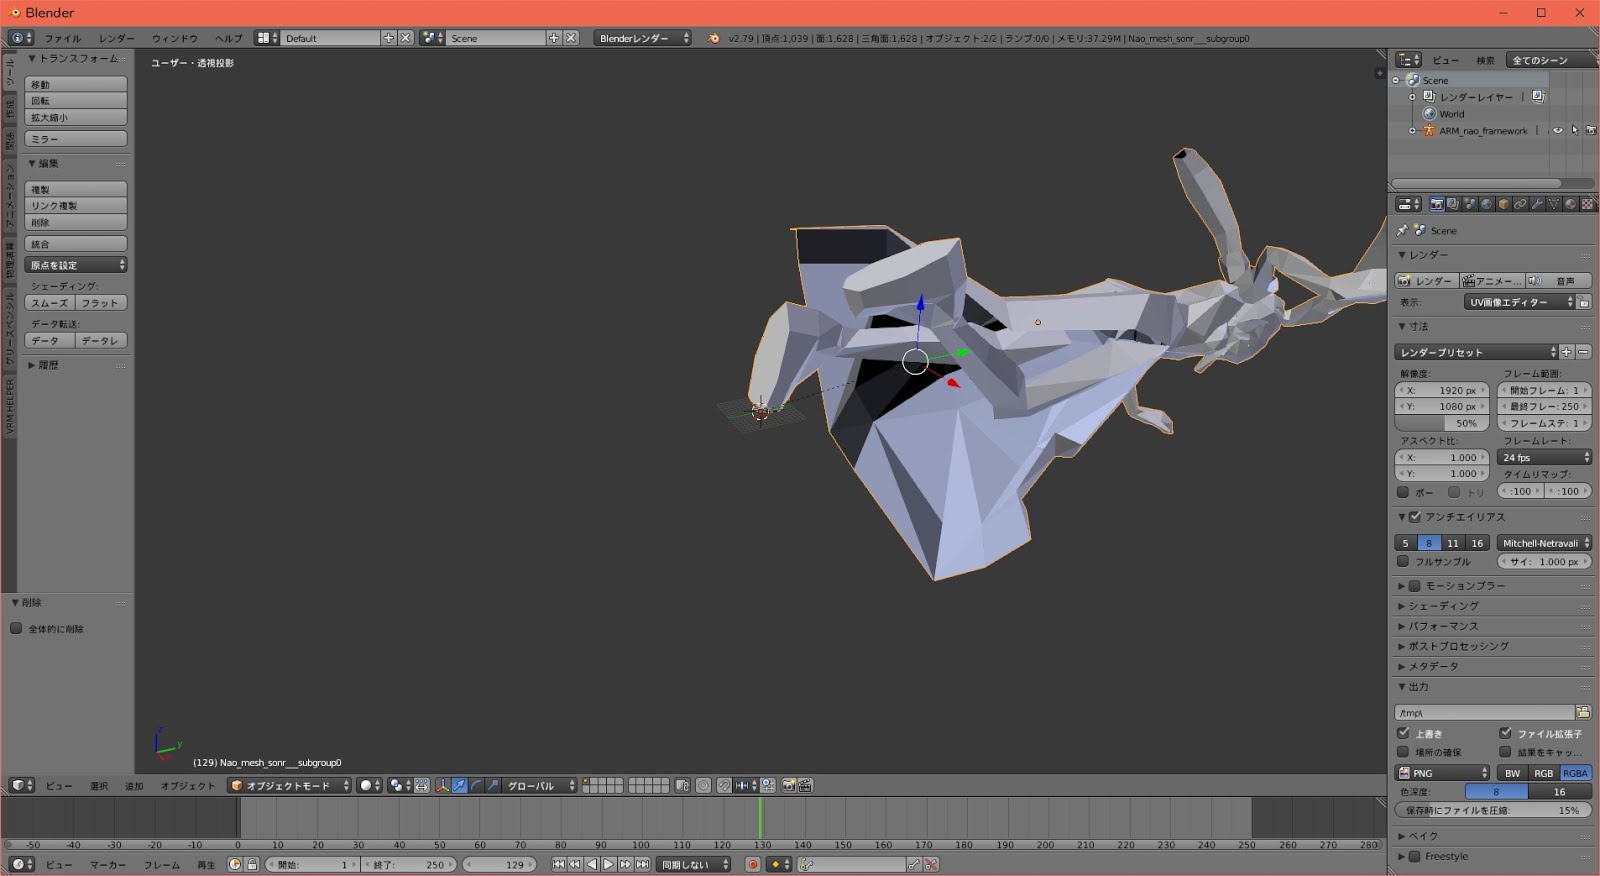The width and height of the screenshot is (1600, 876).
Task: Enable the フルサンプル checkbox
Action: [1403, 562]
